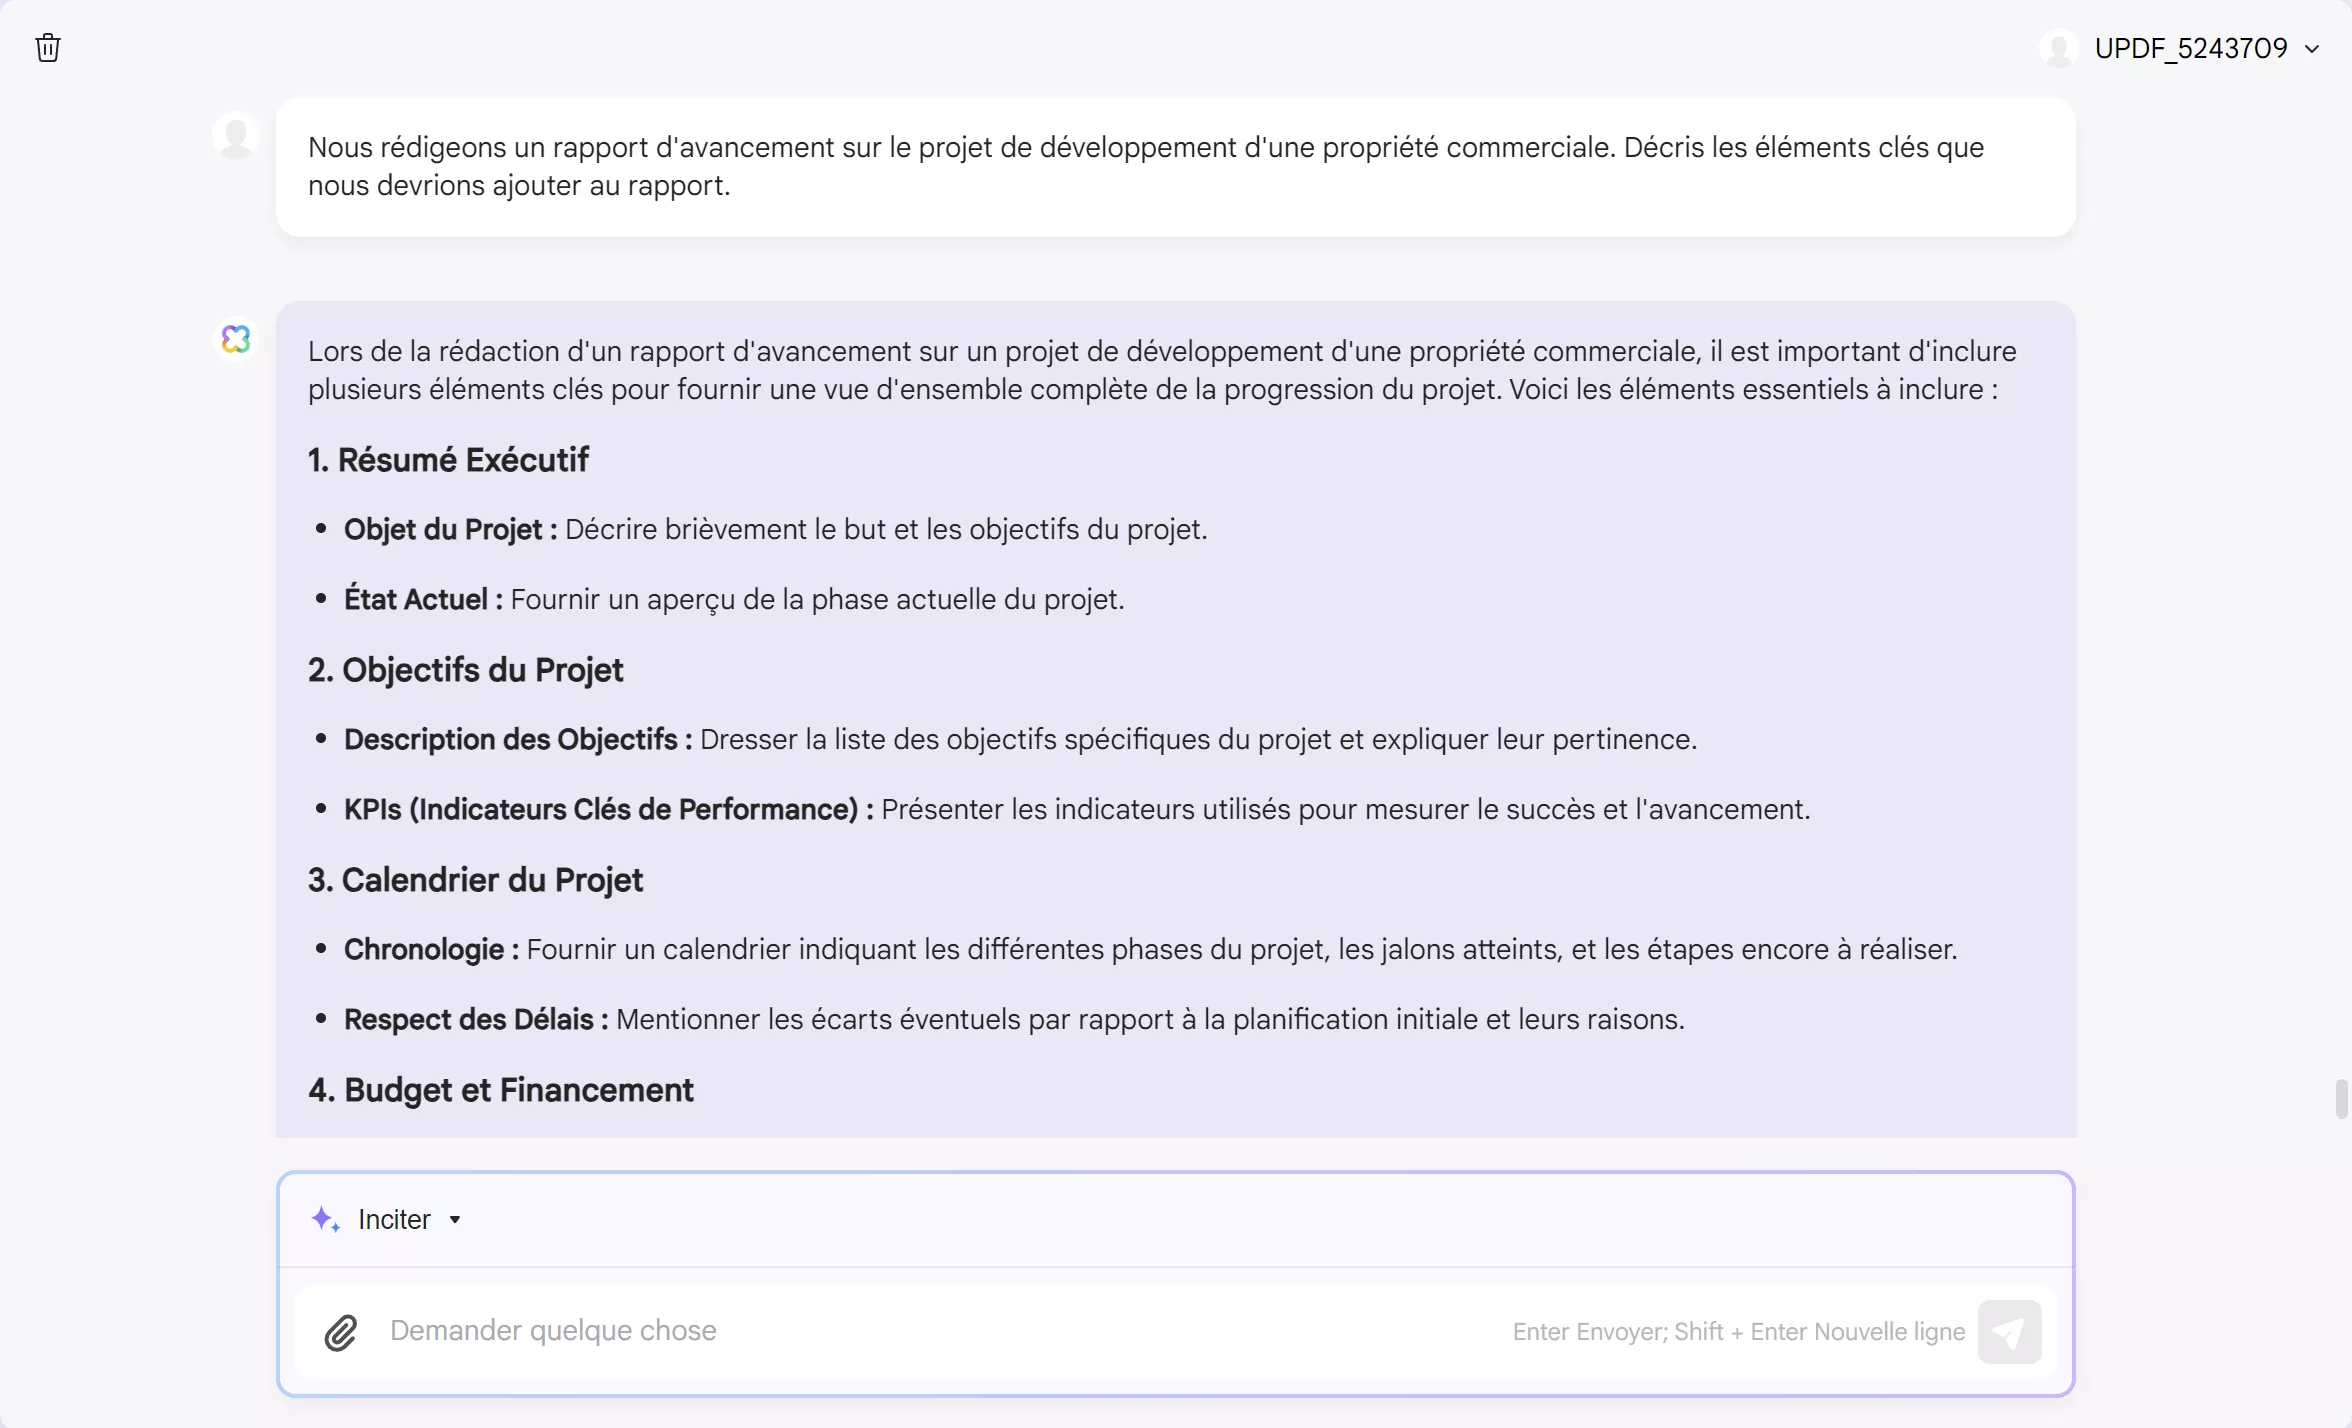This screenshot has height=1428, width=2352.
Task: Select the account name UPDF_5243709
Action: (x=2190, y=47)
